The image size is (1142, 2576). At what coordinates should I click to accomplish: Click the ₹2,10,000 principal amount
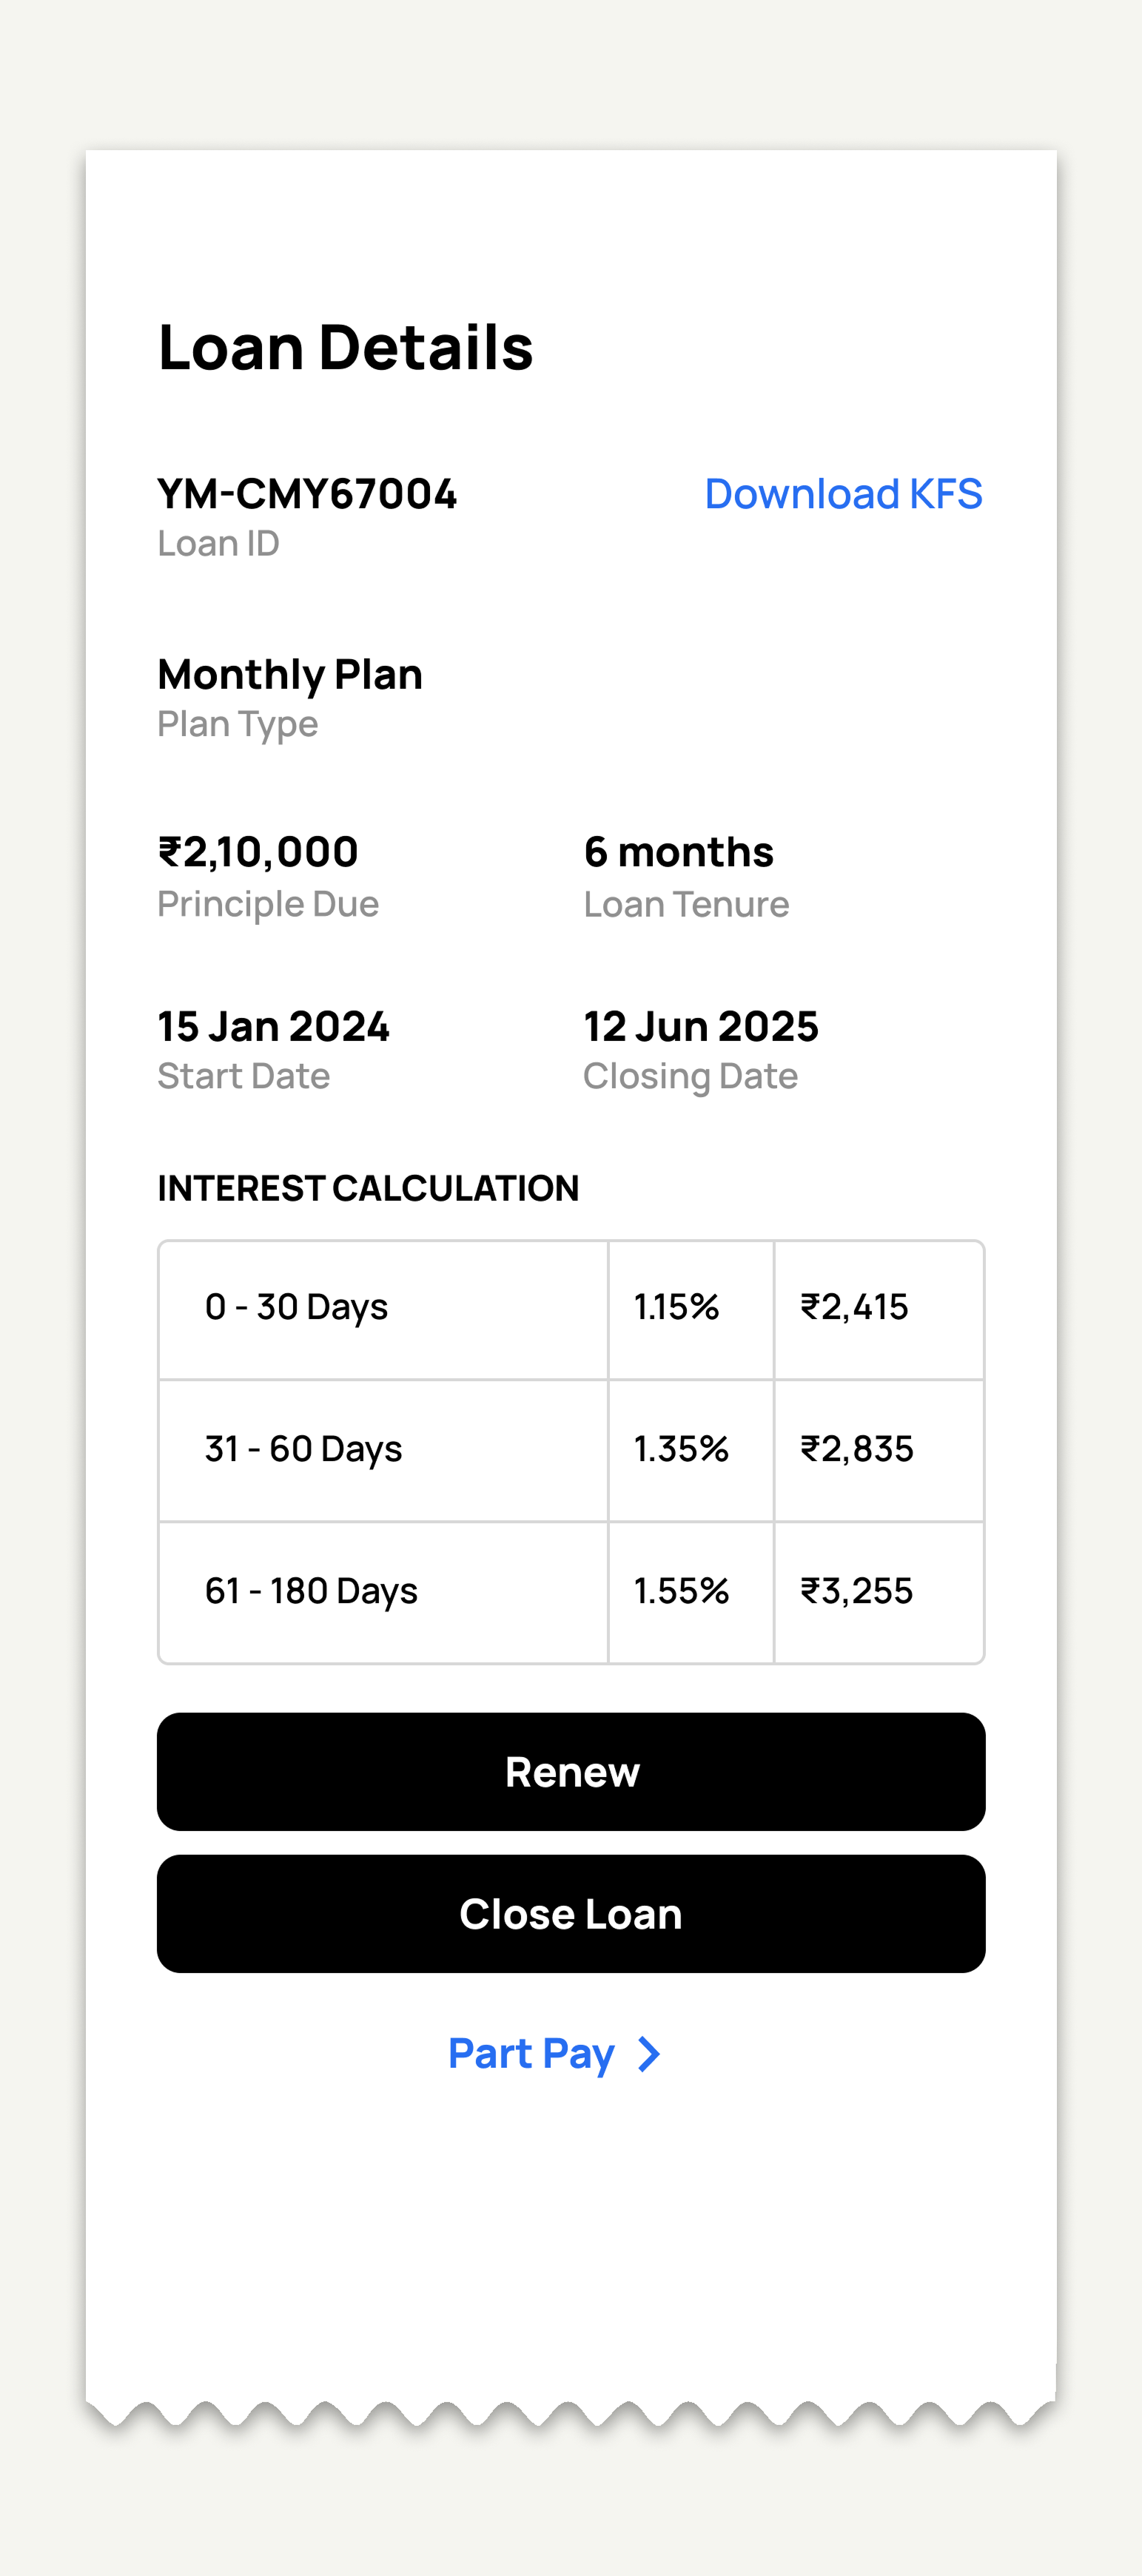[258, 852]
